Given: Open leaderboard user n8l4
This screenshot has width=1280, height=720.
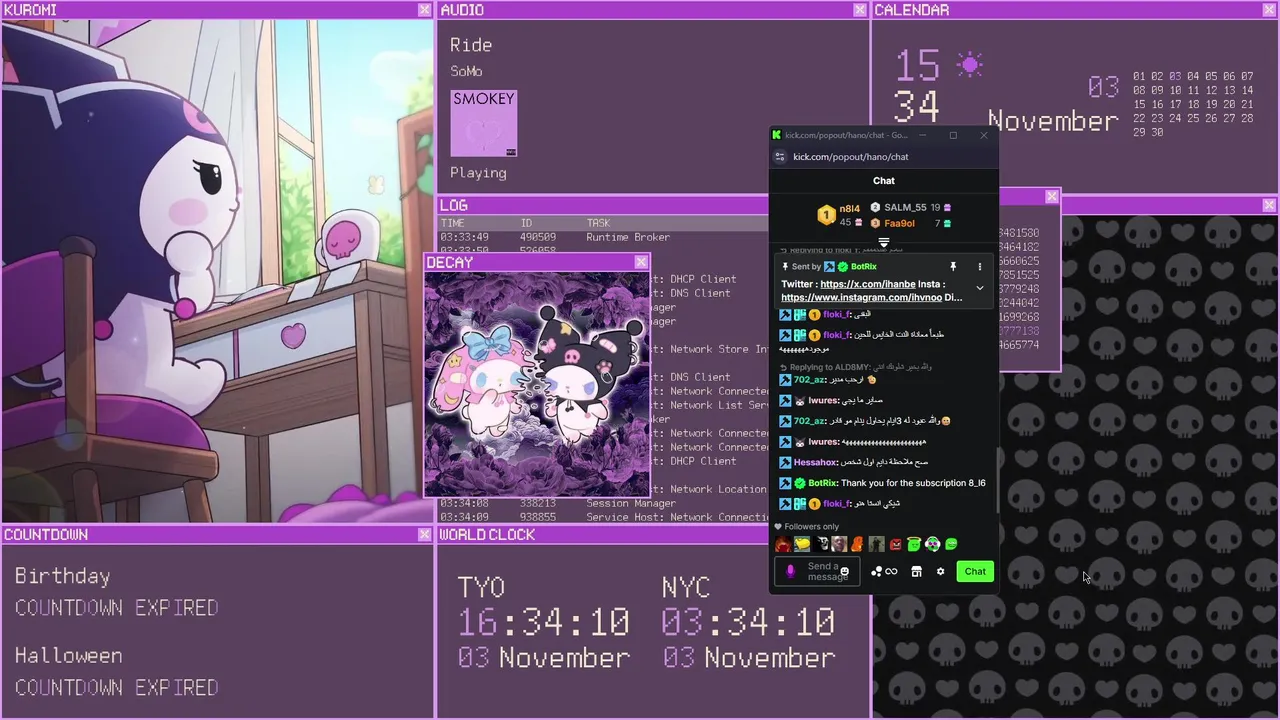Looking at the screenshot, I should coord(849,208).
